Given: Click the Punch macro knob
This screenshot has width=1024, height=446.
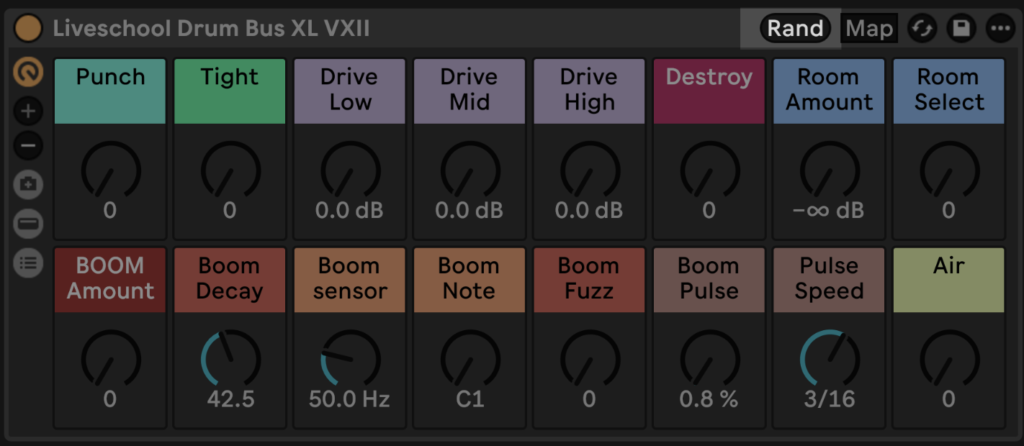Looking at the screenshot, I should [110, 170].
